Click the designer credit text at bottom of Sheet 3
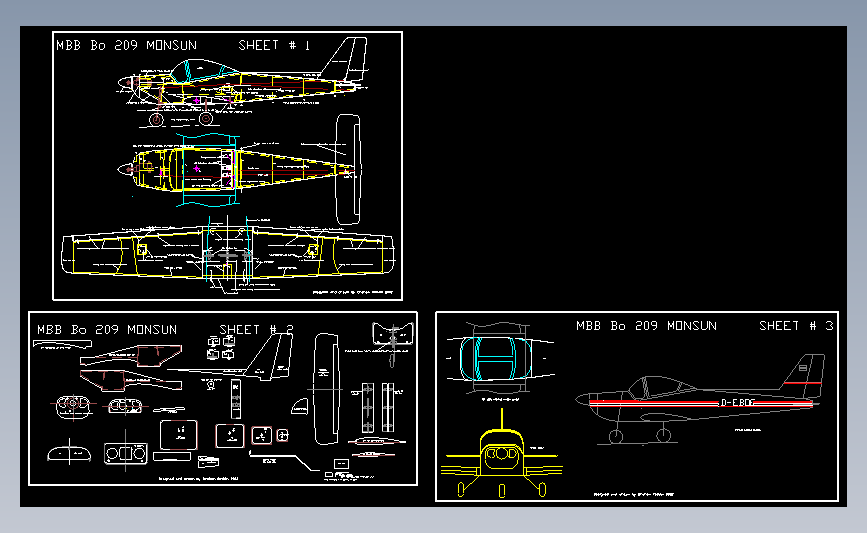The image size is (867, 533). [x=634, y=494]
